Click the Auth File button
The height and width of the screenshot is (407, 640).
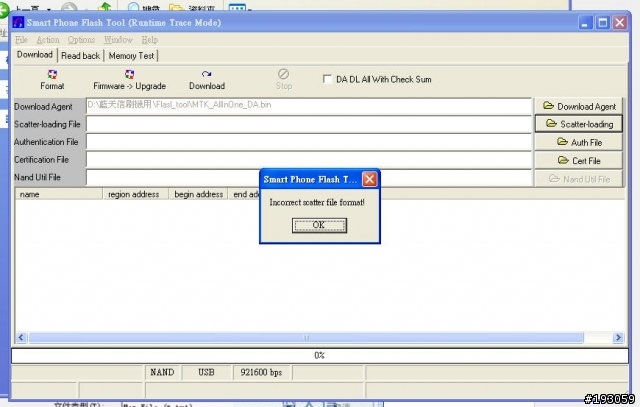point(578,142)
